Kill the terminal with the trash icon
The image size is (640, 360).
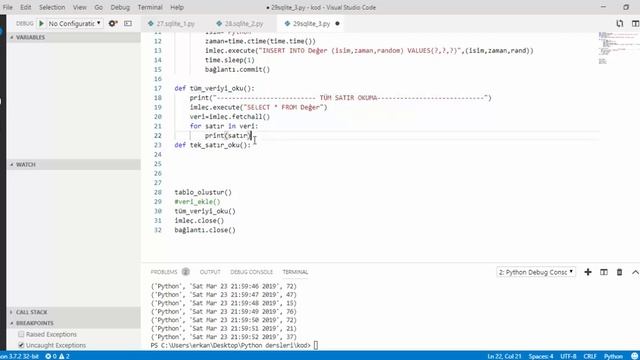point(619,272)
